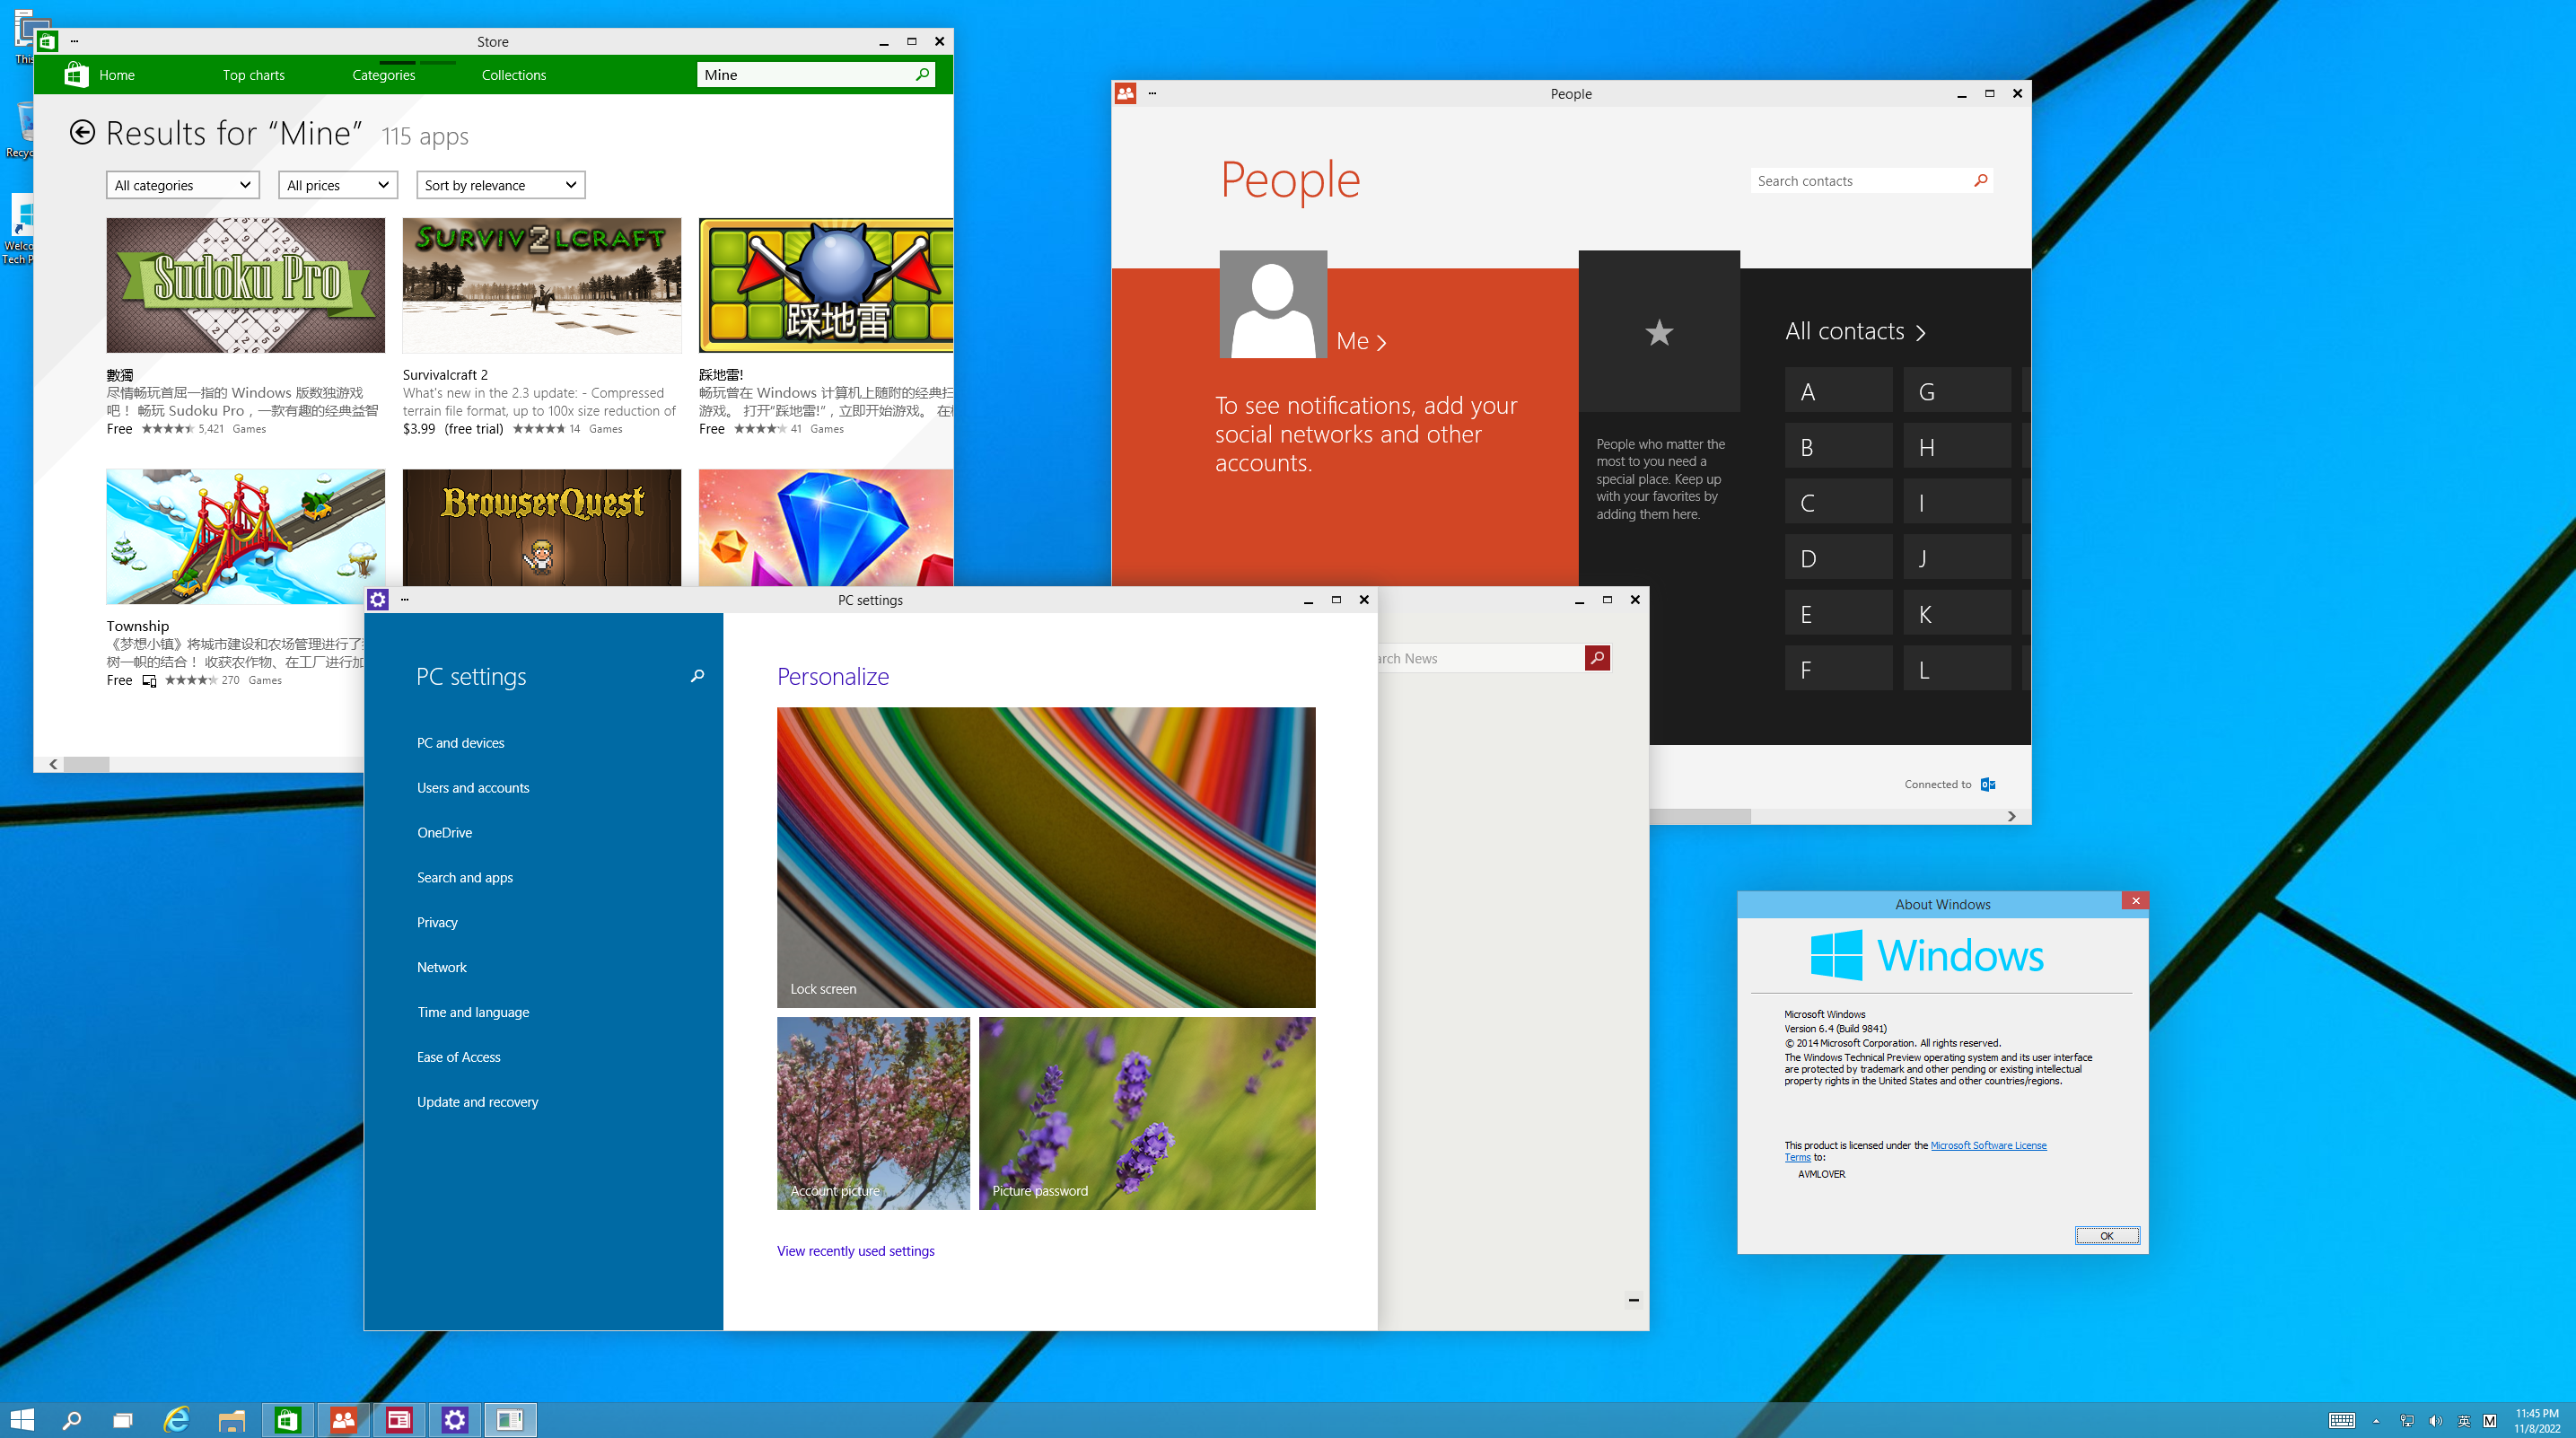
Task: Switch to News via taskbar icon
Action: 399,1419
